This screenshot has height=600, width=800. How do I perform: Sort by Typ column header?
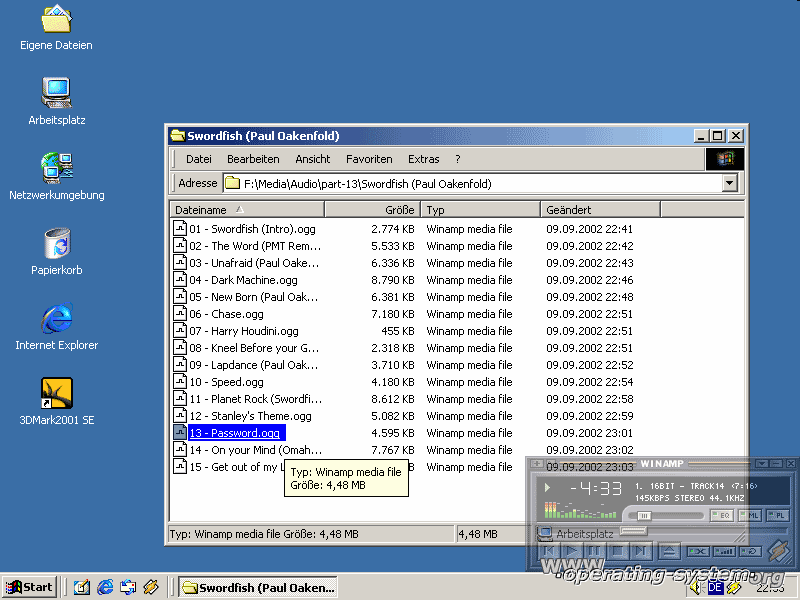coord(481,209)
